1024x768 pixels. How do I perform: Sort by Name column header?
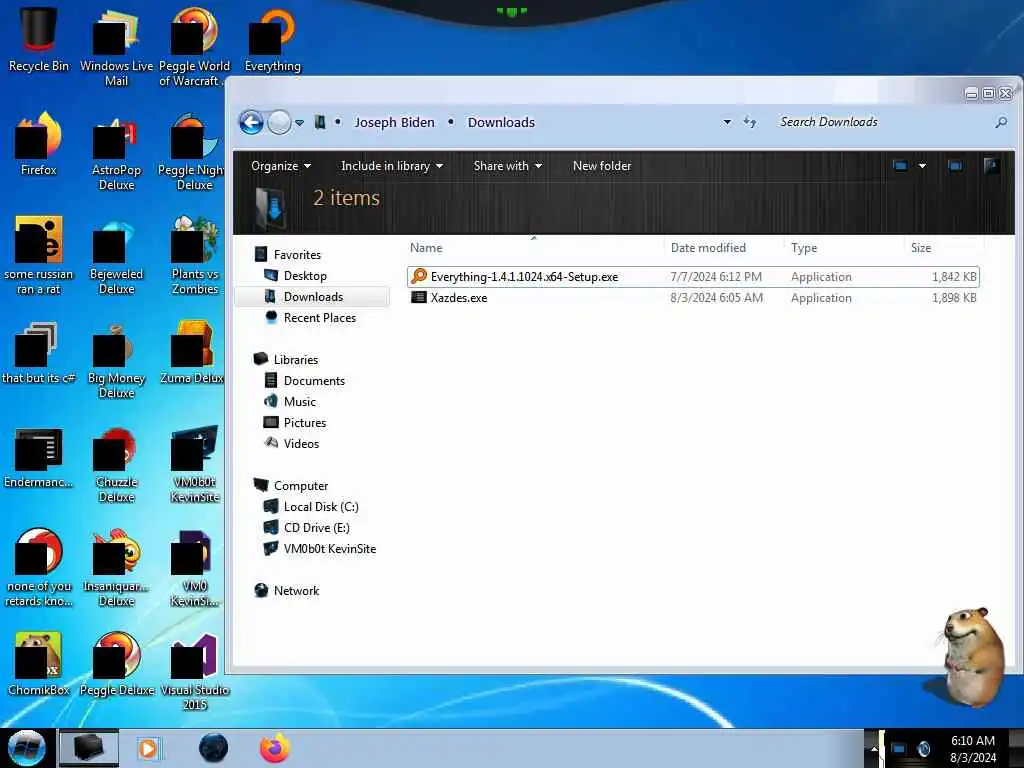tap(534, 248)
